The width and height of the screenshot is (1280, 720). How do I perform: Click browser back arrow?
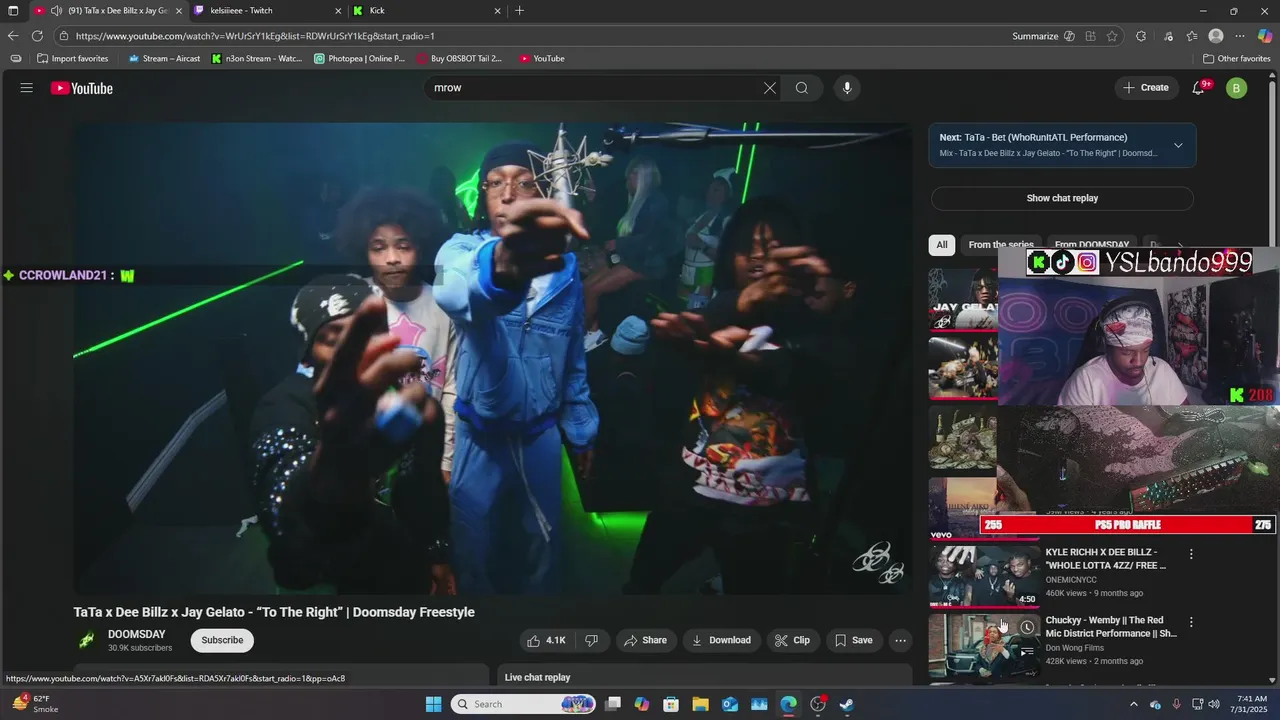(13, 36)
